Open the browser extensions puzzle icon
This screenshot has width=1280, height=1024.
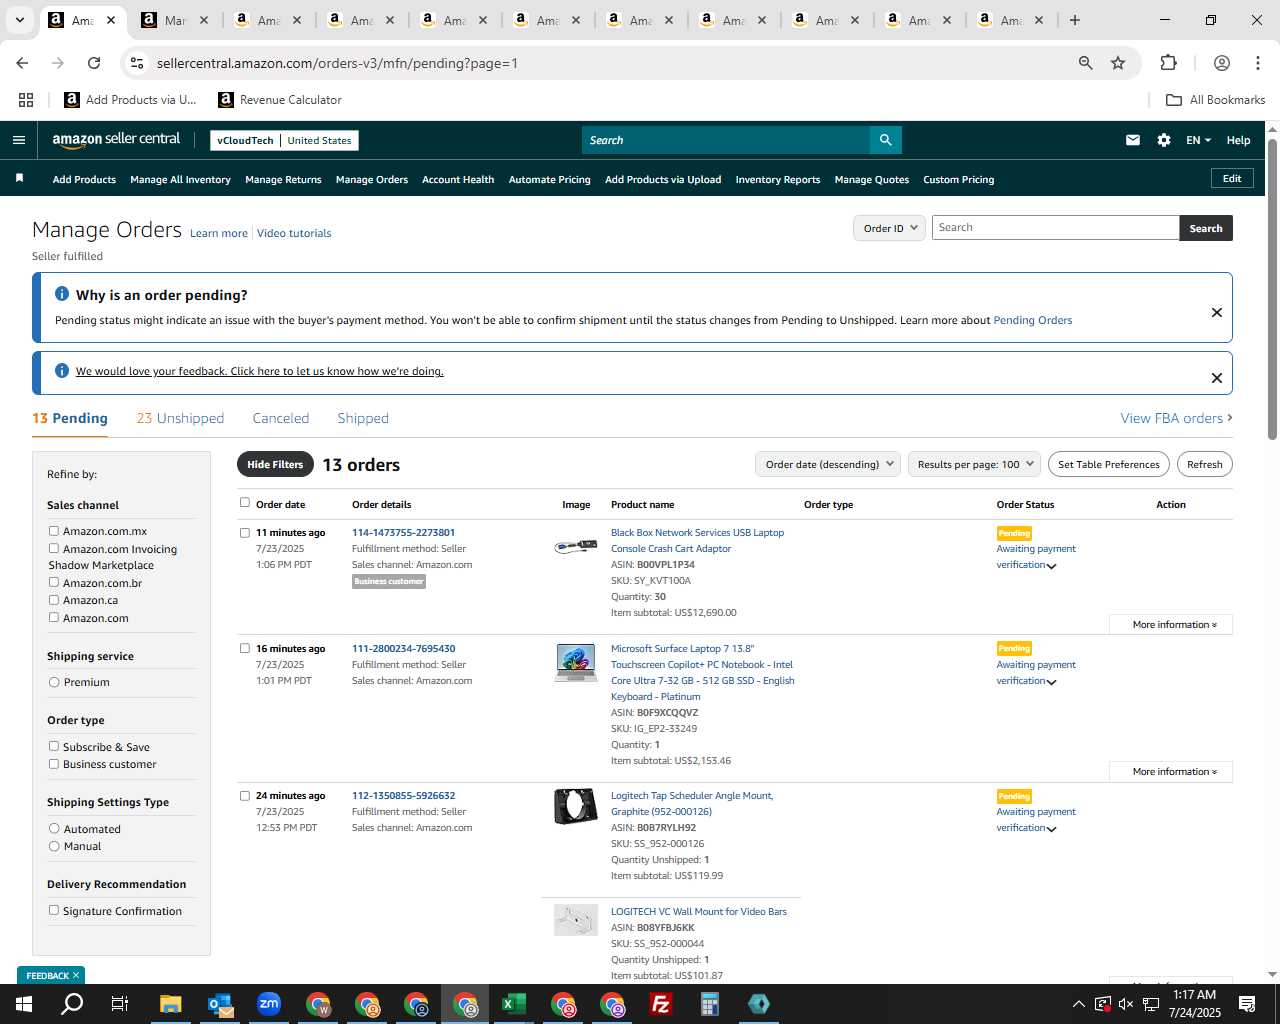tap(1168, 63)
